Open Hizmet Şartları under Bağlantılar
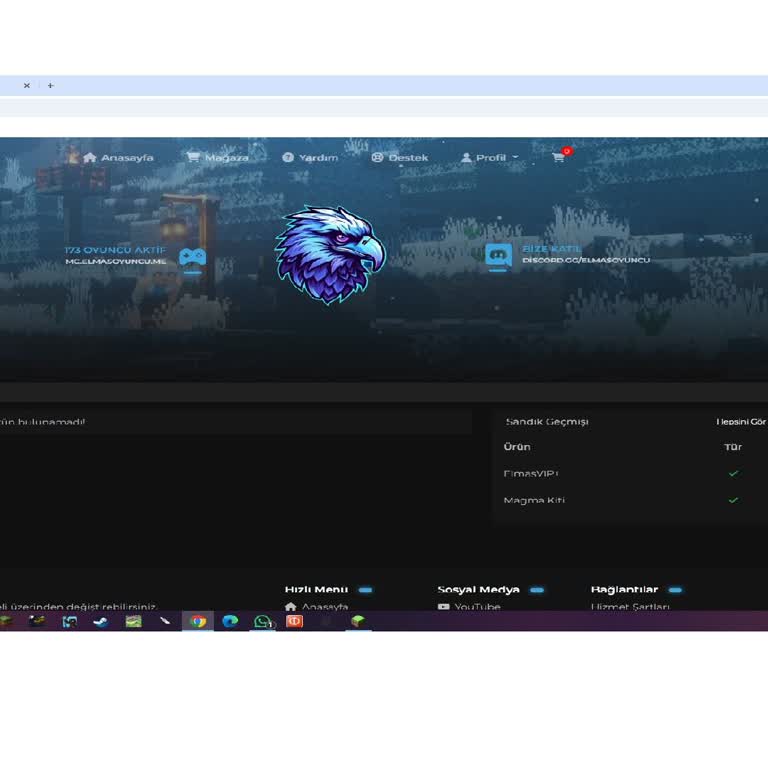Viewport: 768px width, 768px height. click(630, 606)
